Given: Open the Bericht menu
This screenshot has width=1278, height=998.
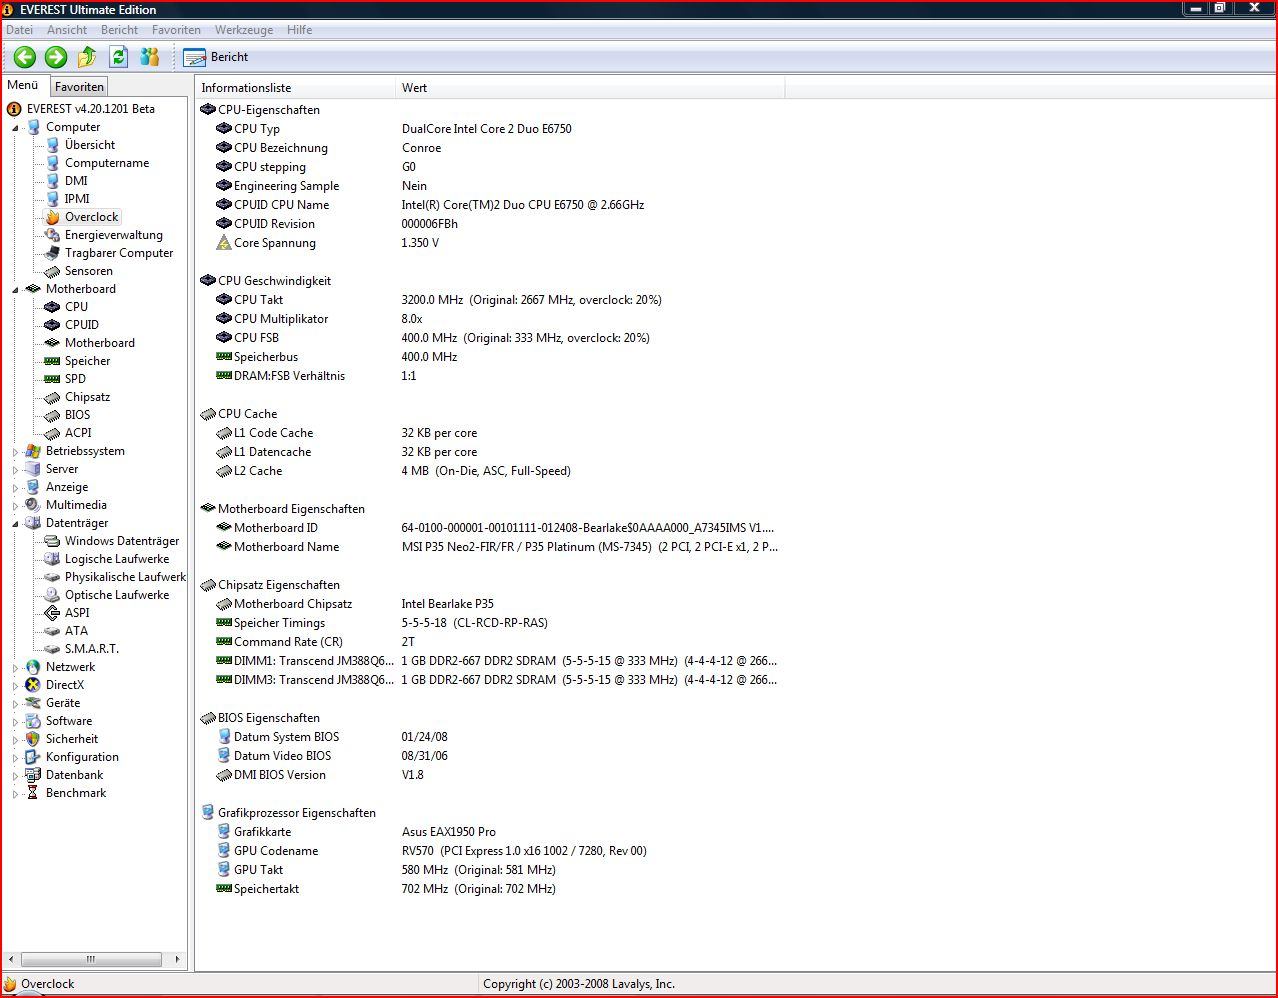Looking at the screenshot, I should (119, 30).
